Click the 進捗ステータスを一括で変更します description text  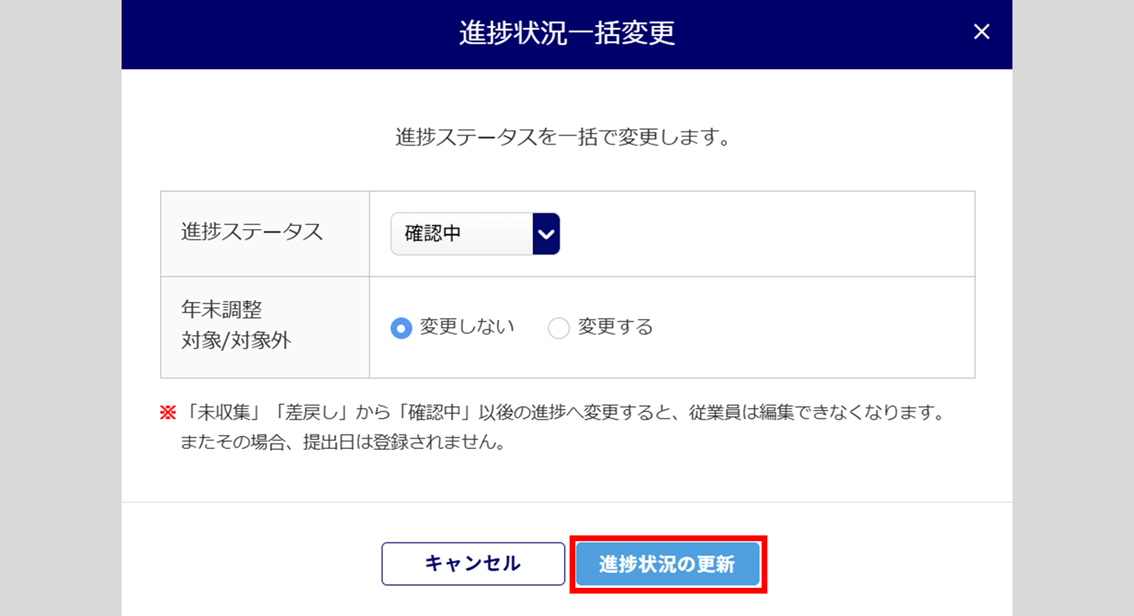tap(563, 137)
